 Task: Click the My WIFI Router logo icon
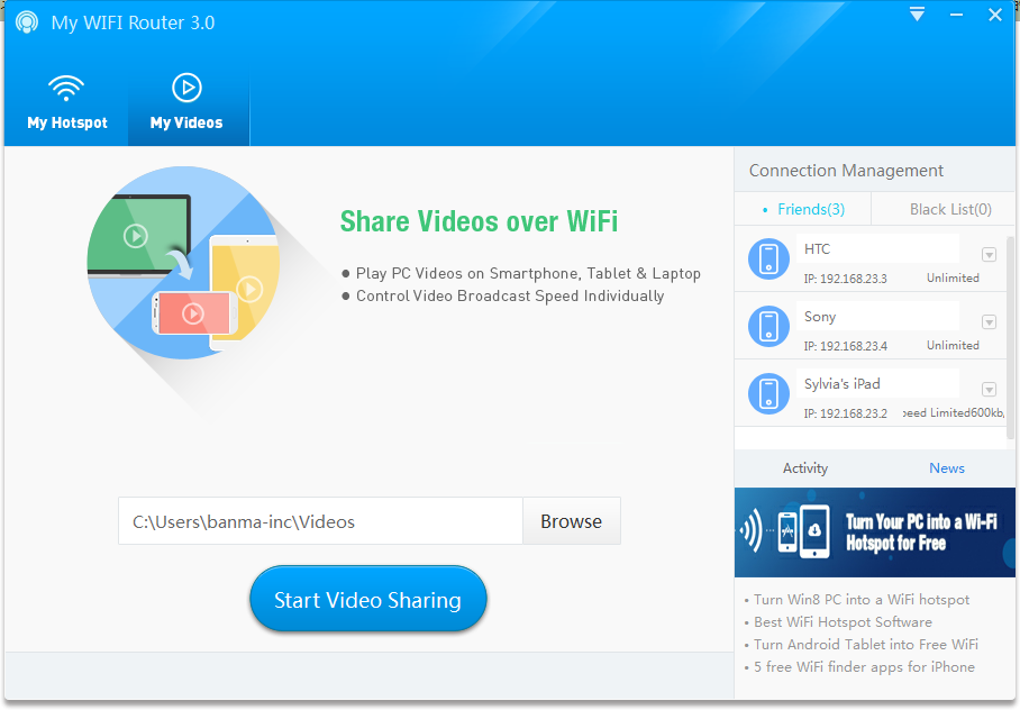pyautogui.click(x=27, y=22)
